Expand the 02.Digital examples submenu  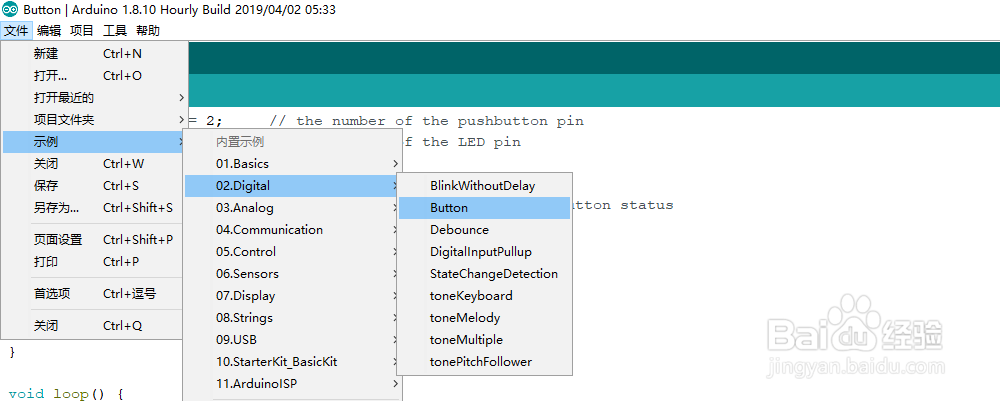pos(293,186)
